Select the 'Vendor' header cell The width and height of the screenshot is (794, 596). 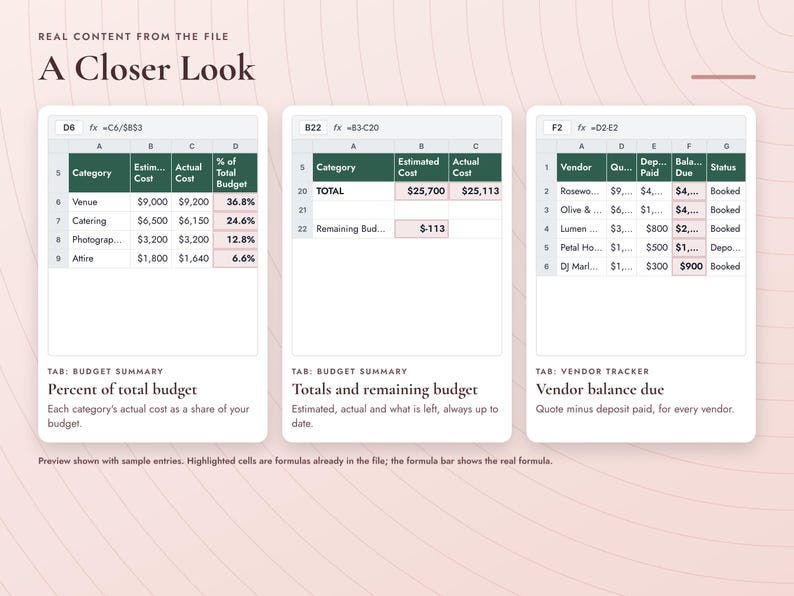(x=581, y=167)
